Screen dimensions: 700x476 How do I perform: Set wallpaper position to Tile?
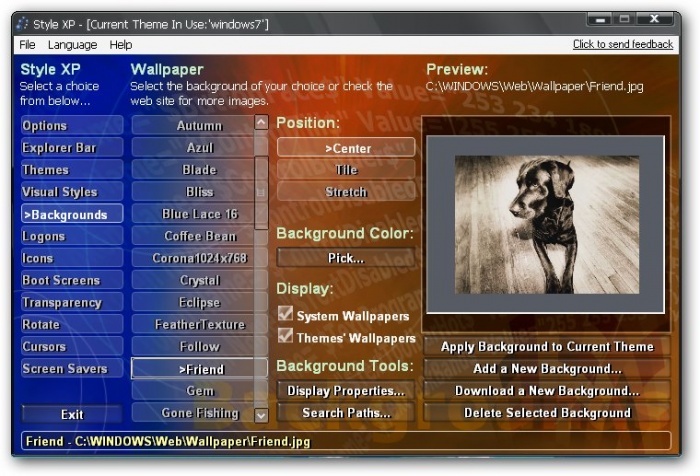(x=346, y=170)
